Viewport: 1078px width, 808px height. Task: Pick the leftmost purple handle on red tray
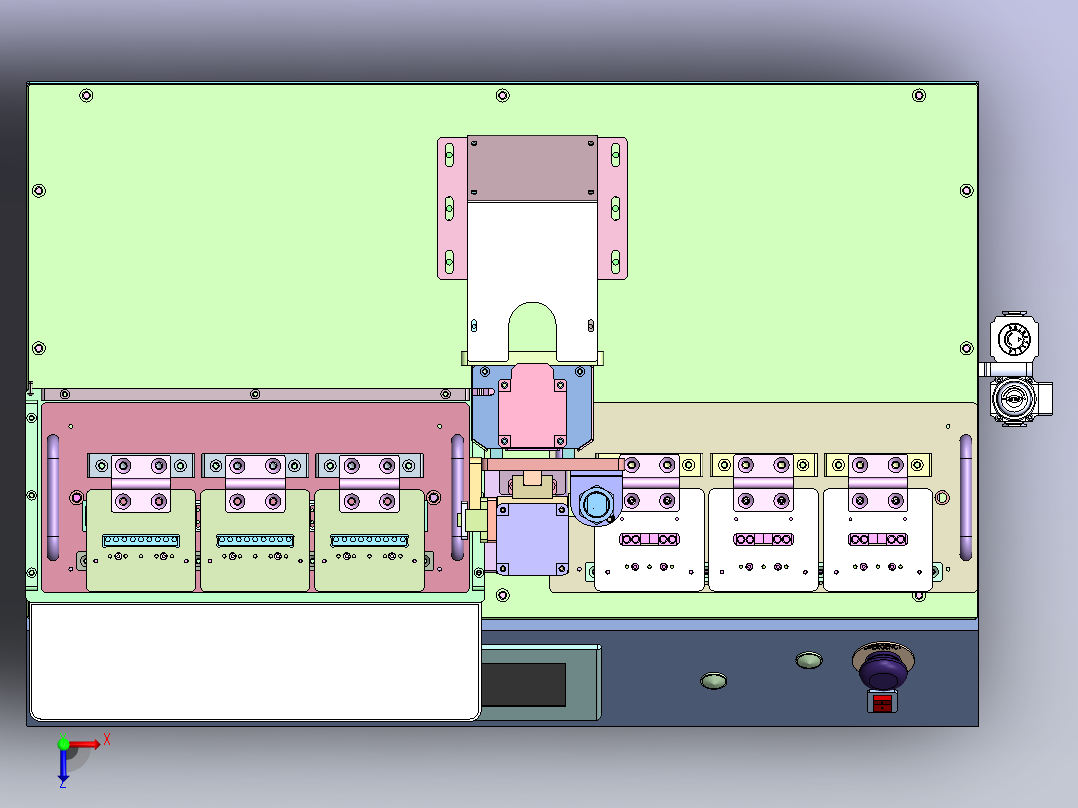click(x=53, y=497)
